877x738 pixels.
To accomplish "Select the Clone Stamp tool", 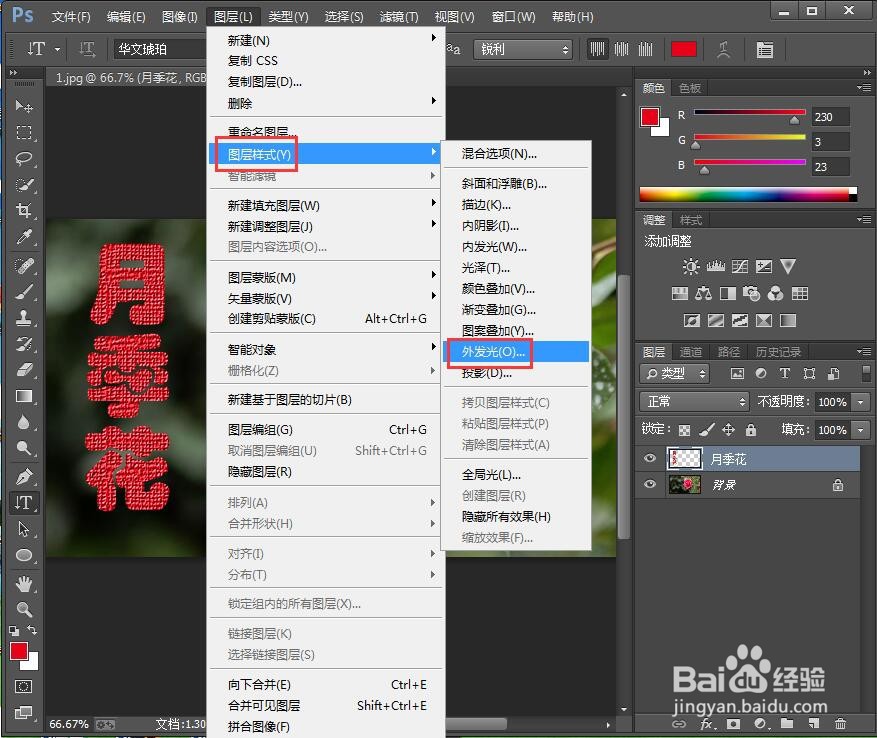I will (x=23, y=318).
